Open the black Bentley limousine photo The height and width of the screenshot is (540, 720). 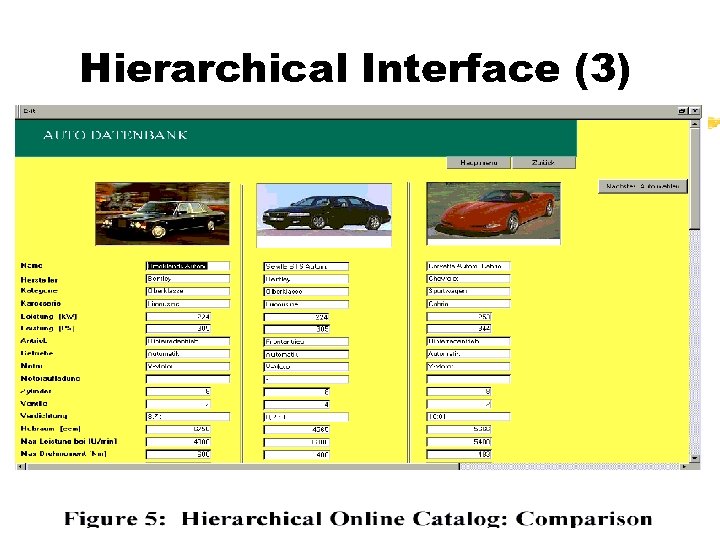(x=162, y=214)
